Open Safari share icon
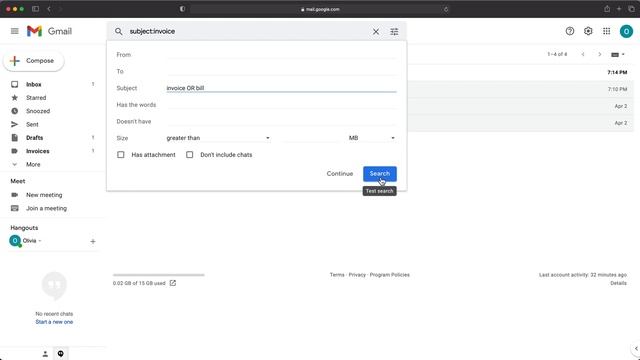640x360 pixels. point(607,9)
